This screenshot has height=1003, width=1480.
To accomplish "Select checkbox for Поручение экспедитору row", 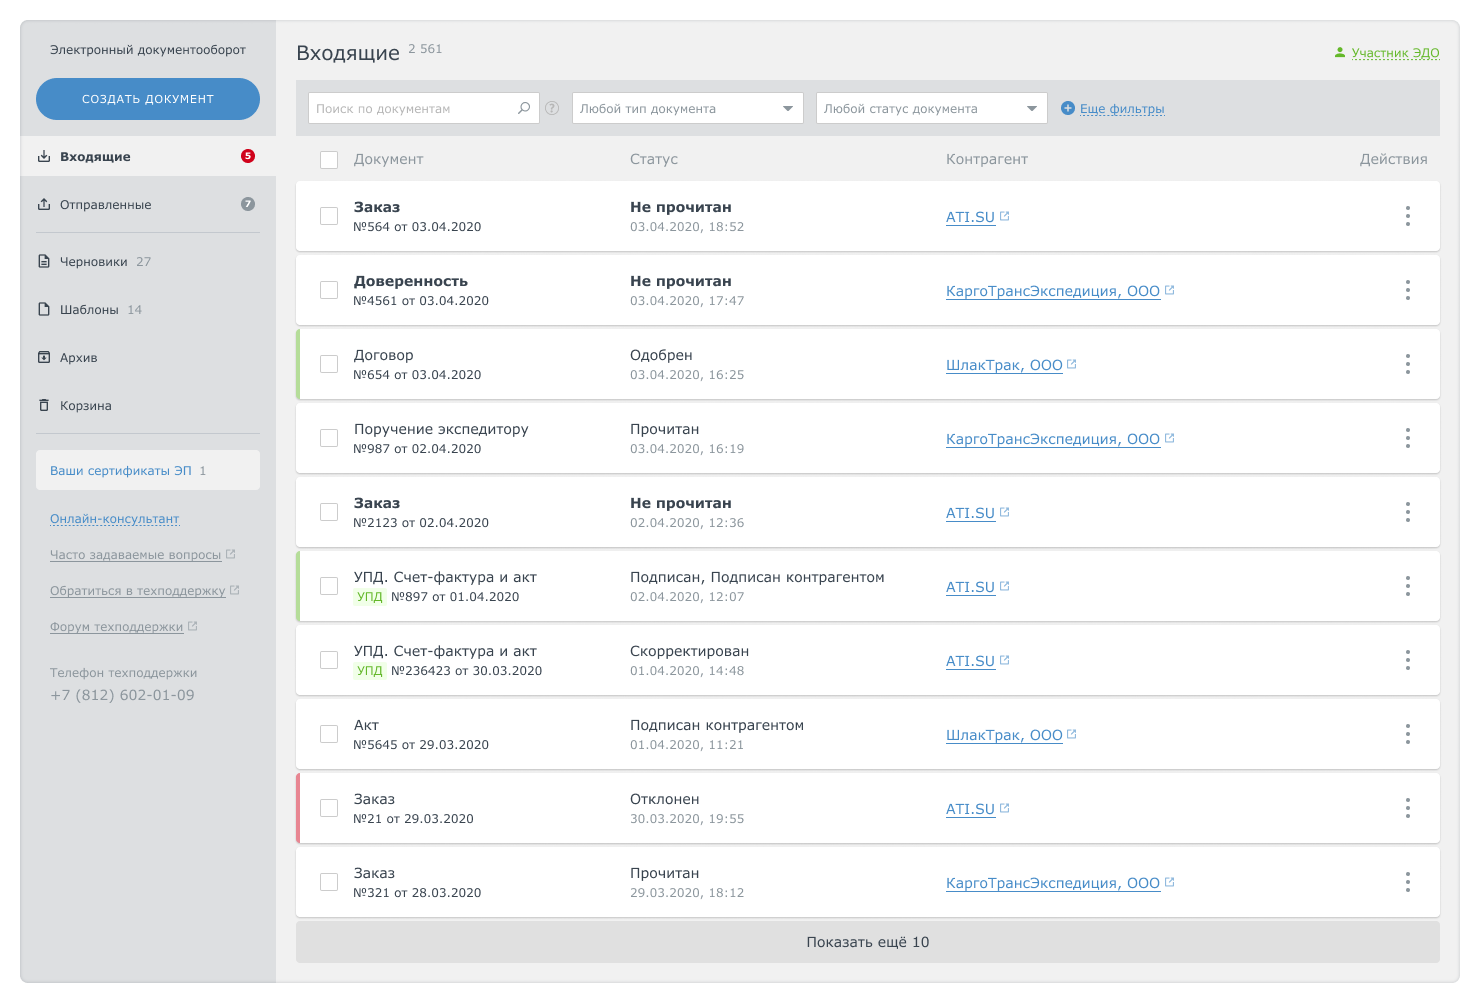I will tap(329, 438).
